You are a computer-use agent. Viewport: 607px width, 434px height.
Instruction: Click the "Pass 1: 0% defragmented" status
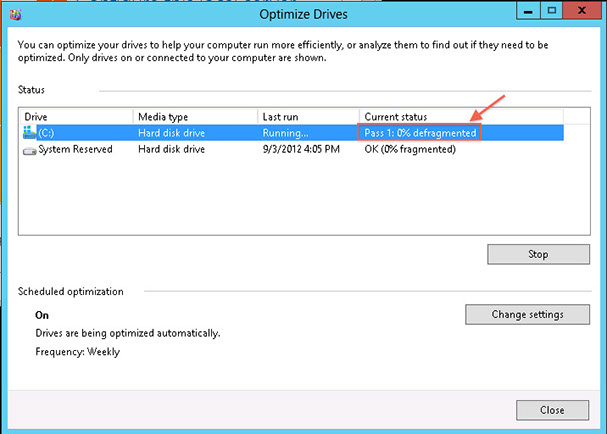click(x=420, y=132)
